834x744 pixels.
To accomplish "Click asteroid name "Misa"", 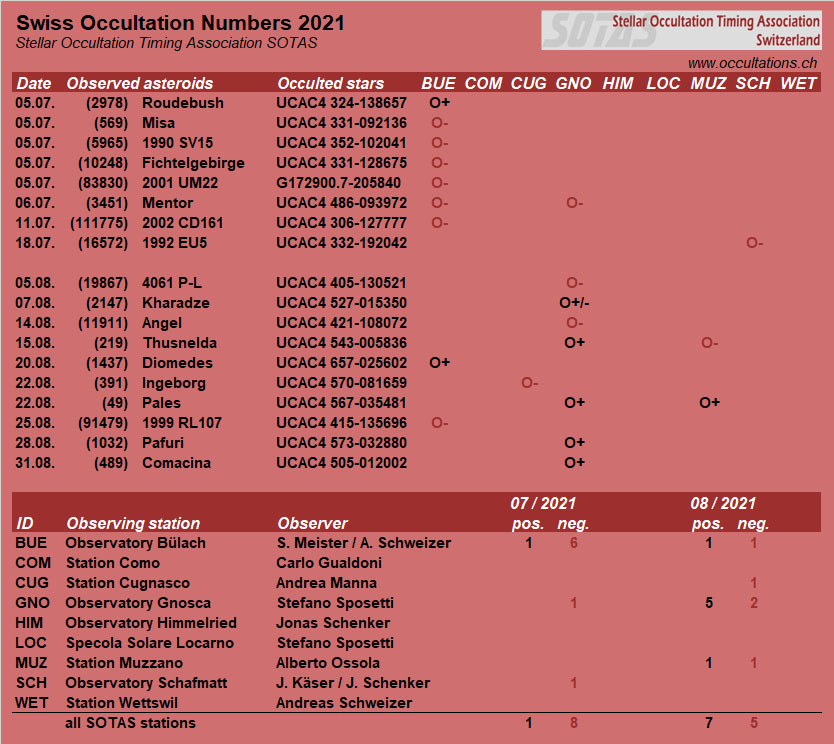I will point(159,123).
